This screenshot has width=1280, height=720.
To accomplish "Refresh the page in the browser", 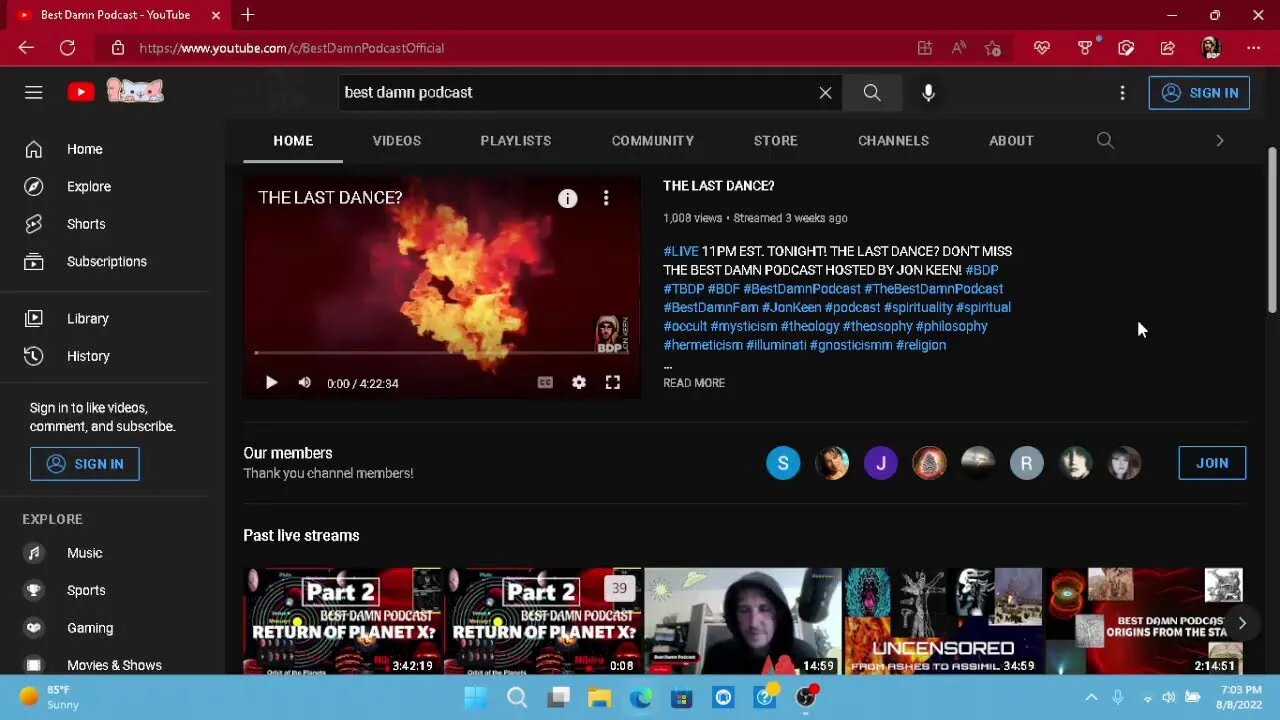I will click(x=67, y=48).
